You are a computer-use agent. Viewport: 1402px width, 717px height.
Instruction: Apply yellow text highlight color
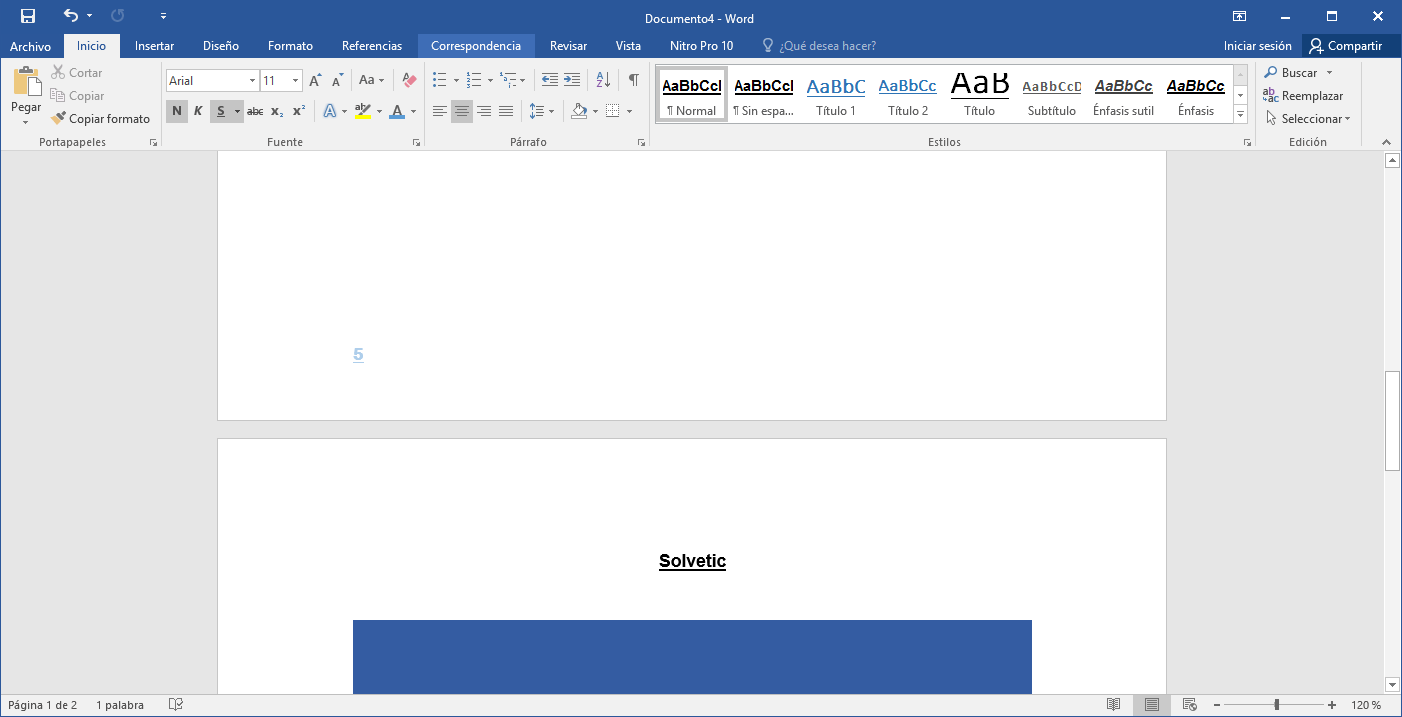pyautogui.click(x=362, y=111)
